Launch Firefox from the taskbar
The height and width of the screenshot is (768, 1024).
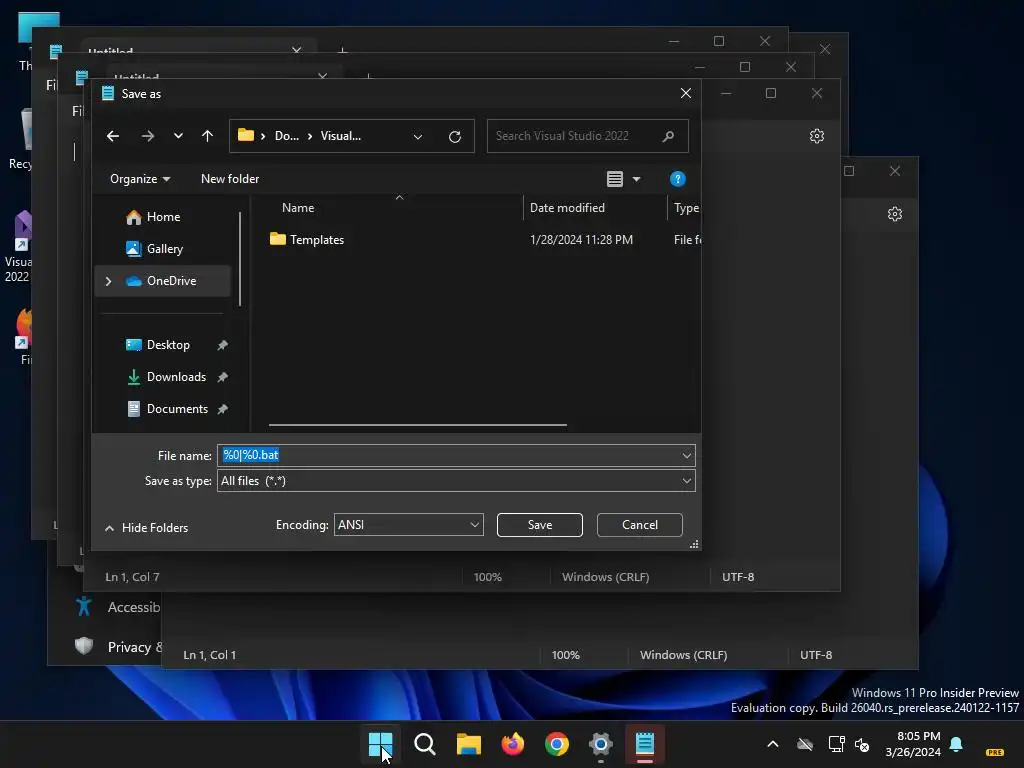(513, 744)
